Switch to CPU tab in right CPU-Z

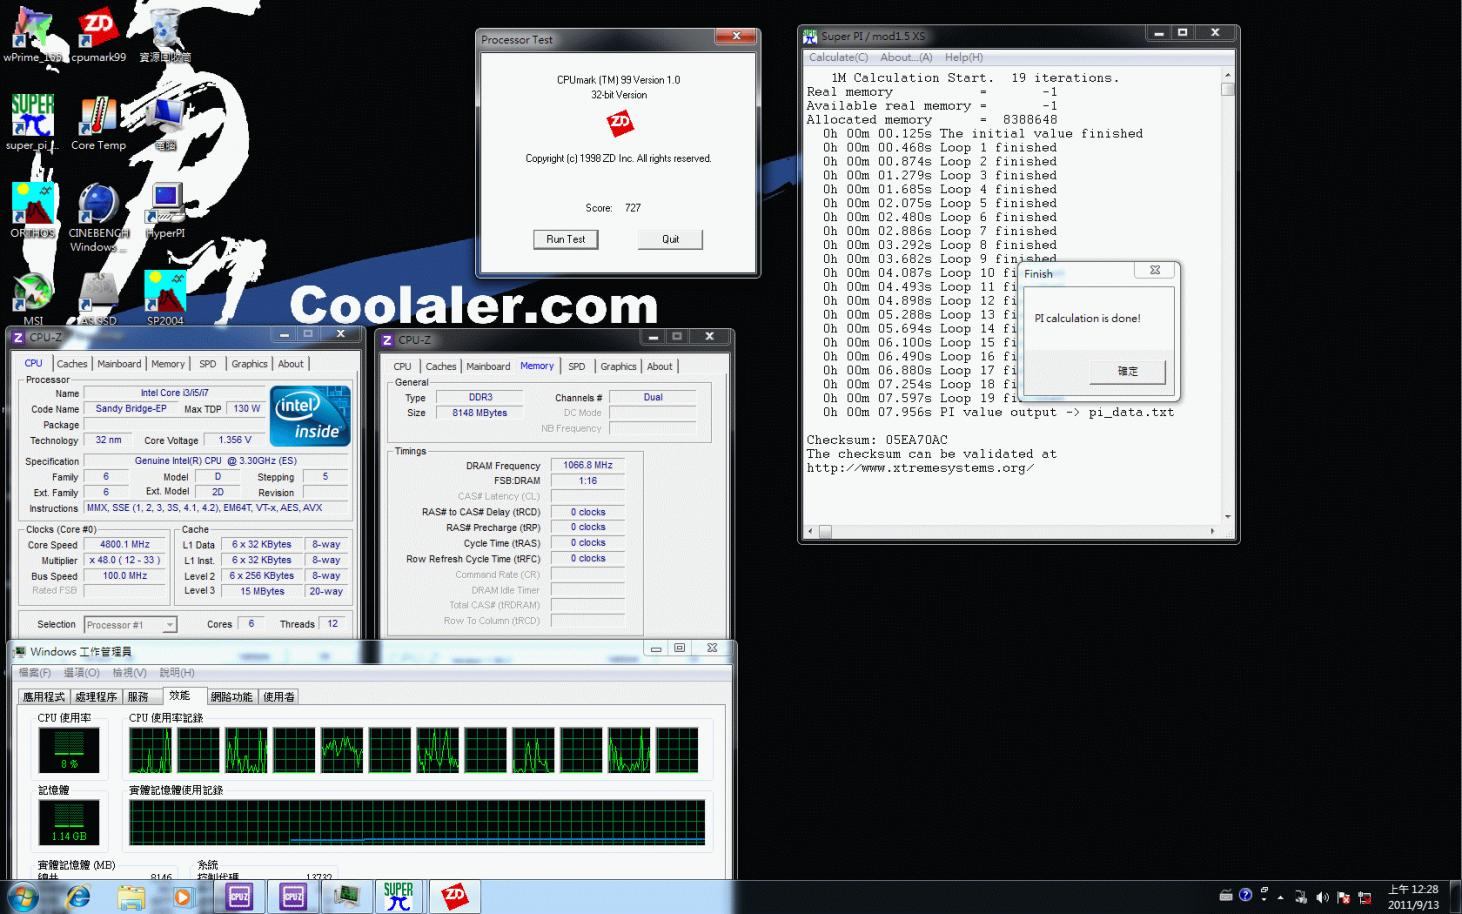coord(402,367)
